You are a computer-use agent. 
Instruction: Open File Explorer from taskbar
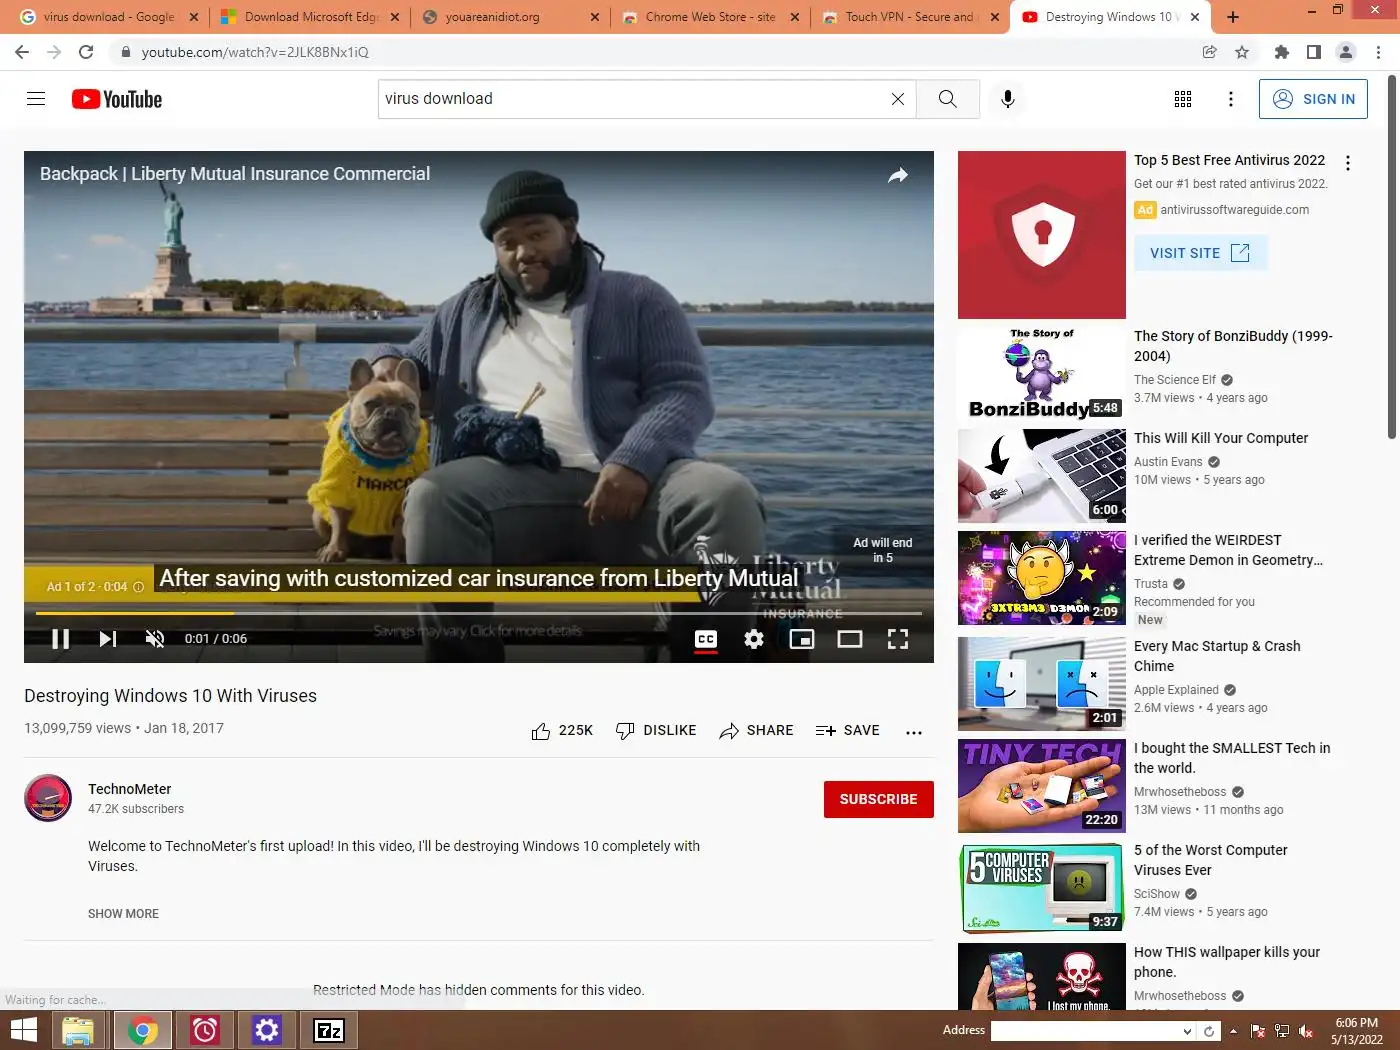coord(78,1030)
